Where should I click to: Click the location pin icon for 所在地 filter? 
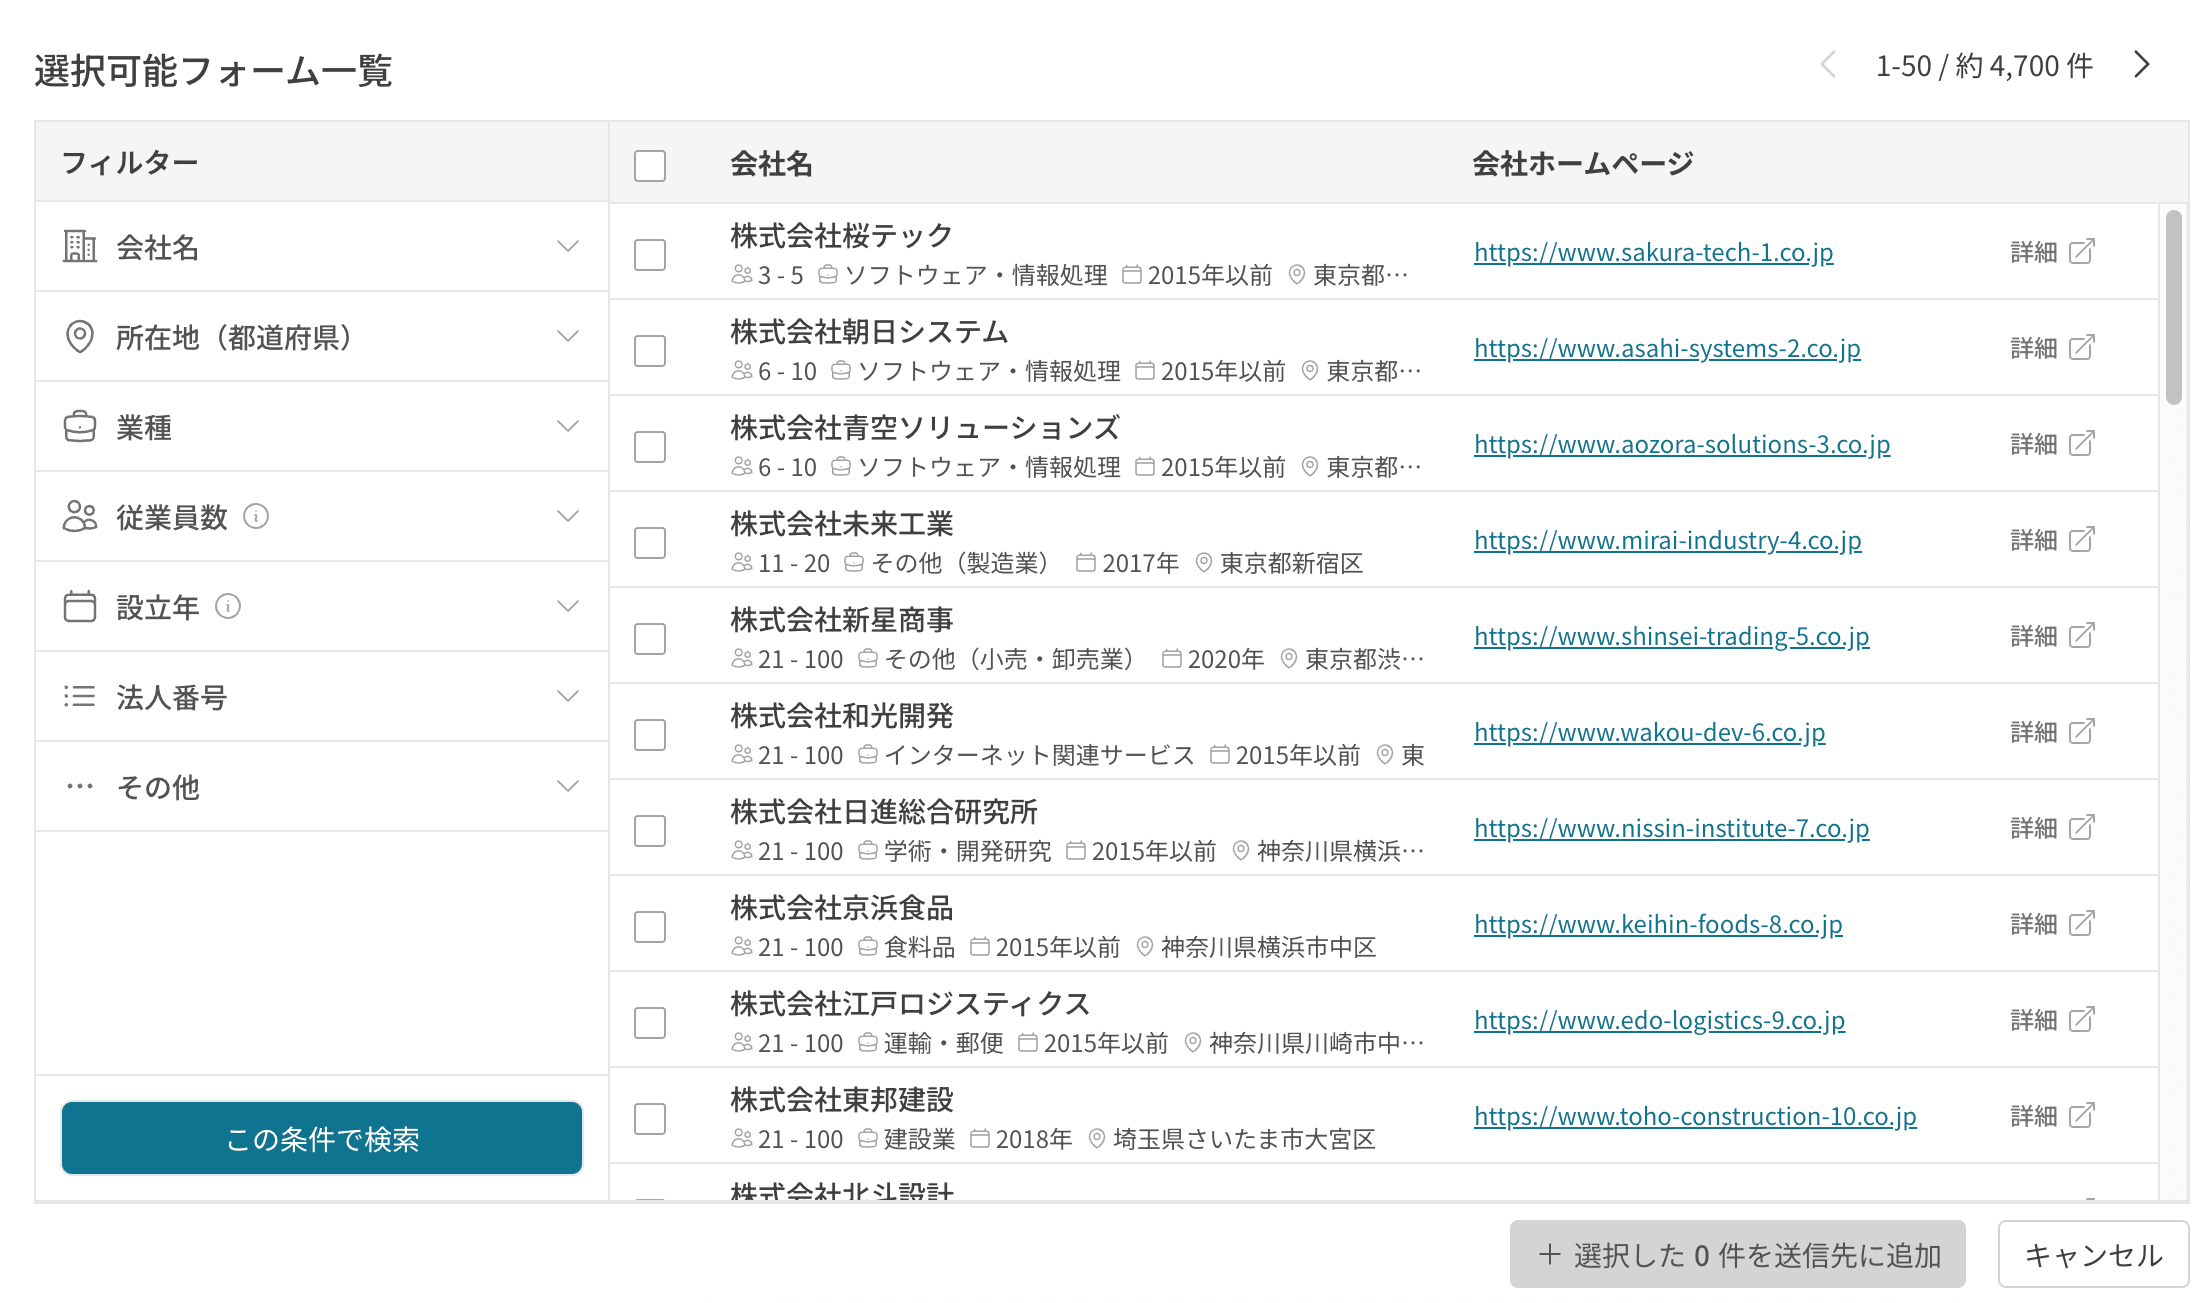click(81, 337)
